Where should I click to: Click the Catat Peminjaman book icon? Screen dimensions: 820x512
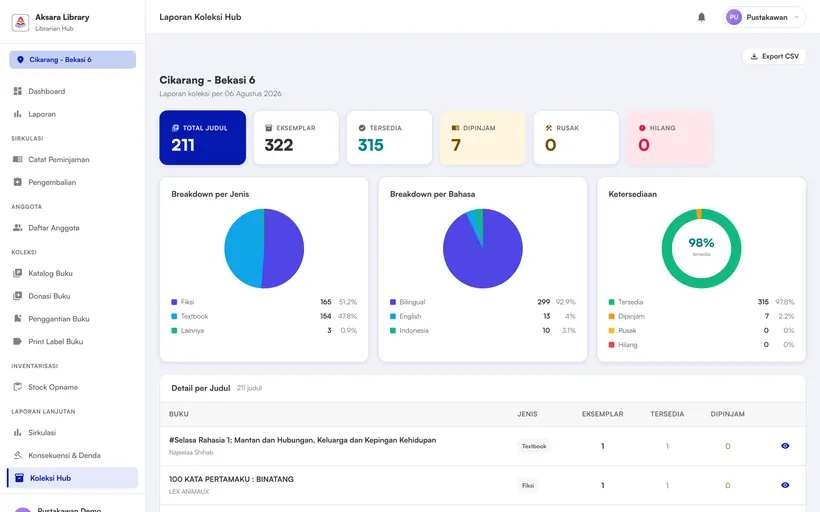pyautogui.click(x=17, y=160)
